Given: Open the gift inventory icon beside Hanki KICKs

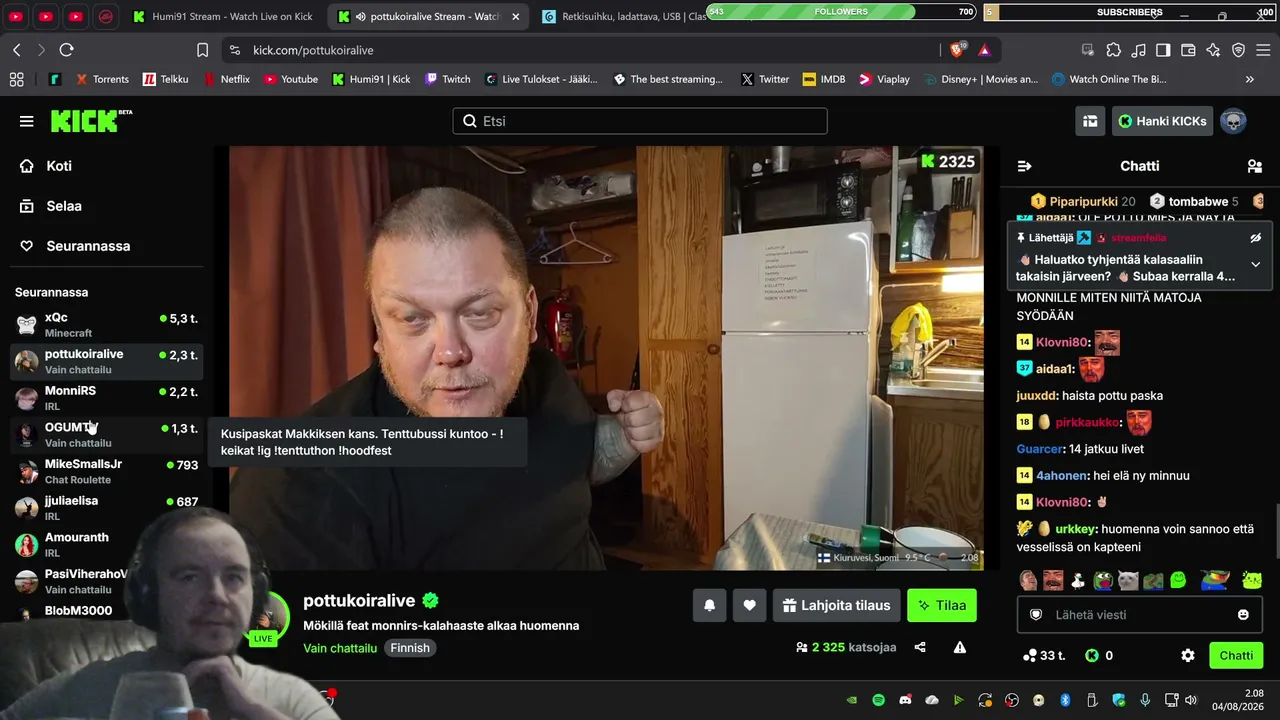Looking at the screenshot, I should pos(1090,121).
